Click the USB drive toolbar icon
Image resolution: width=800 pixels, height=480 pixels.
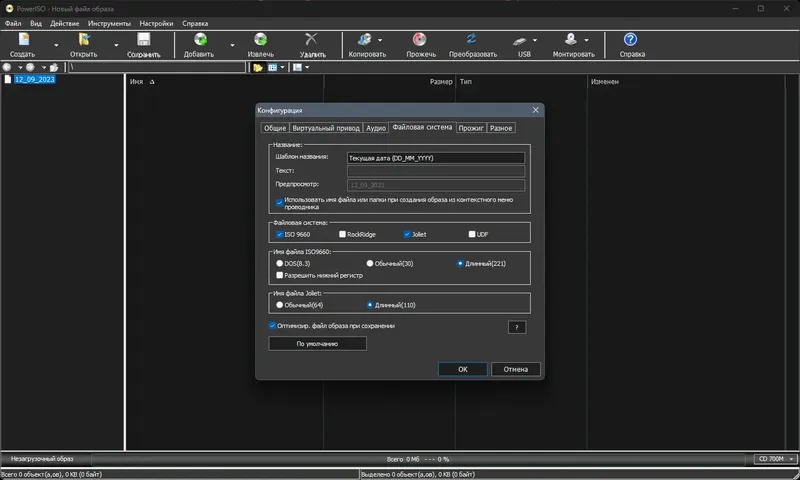coord(520,40)
